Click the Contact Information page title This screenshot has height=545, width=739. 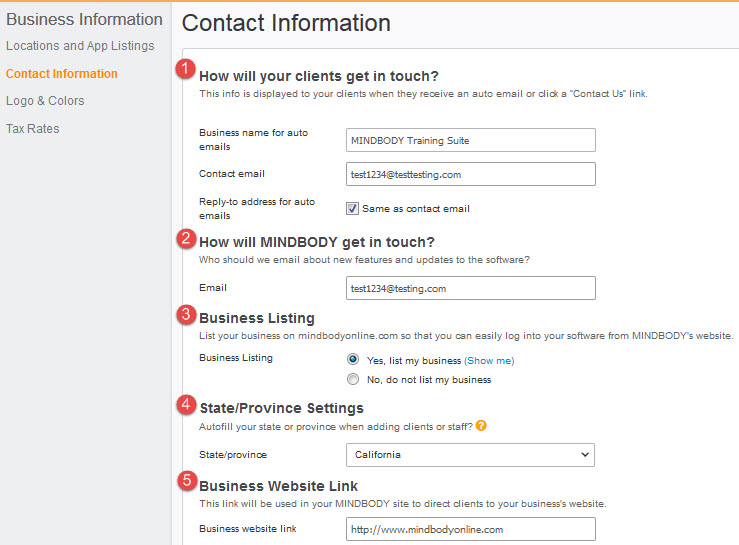point(286,23)
